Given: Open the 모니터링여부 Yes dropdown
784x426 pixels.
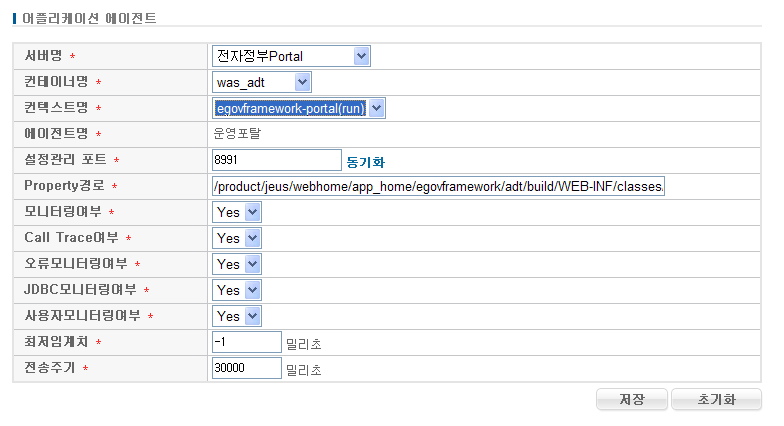Looking at the screenshot, I should 237,212.
